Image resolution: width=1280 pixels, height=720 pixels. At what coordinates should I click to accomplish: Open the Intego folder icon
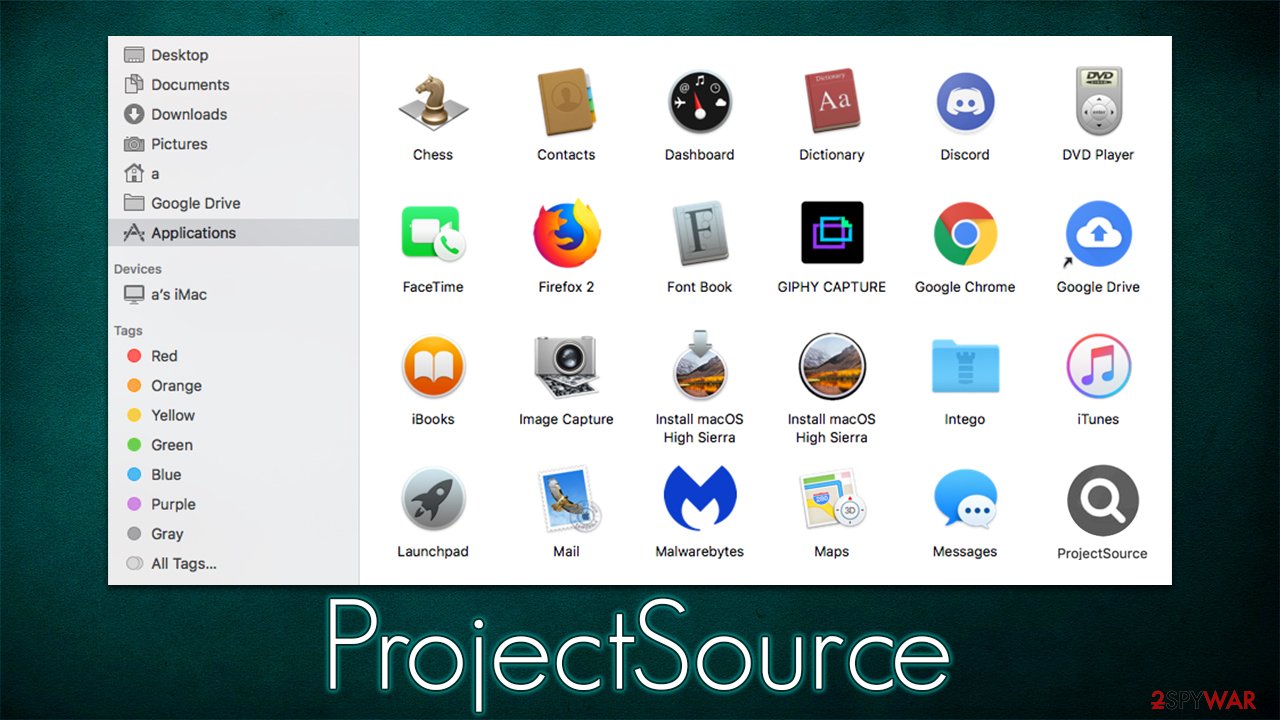[964, 366]
